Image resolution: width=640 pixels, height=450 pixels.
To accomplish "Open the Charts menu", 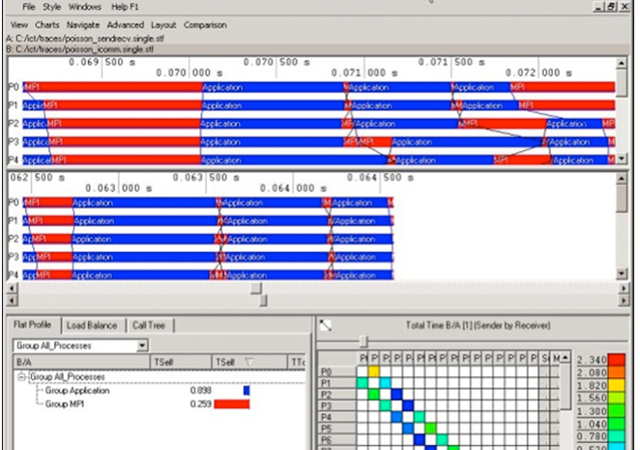I will coord(47,25).
